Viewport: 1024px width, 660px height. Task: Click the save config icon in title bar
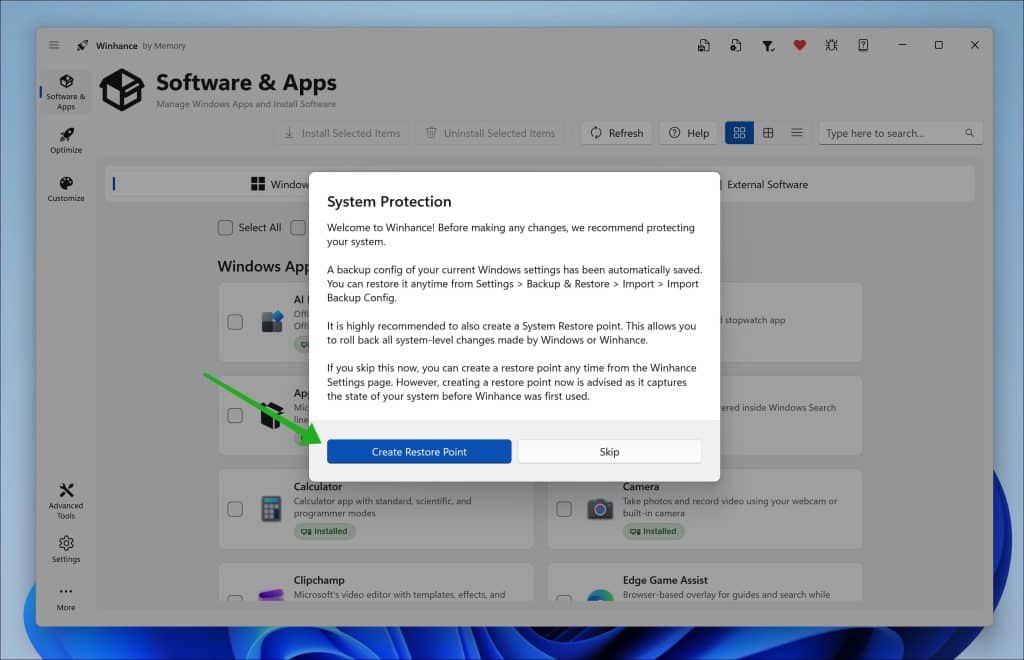[703, 45]
